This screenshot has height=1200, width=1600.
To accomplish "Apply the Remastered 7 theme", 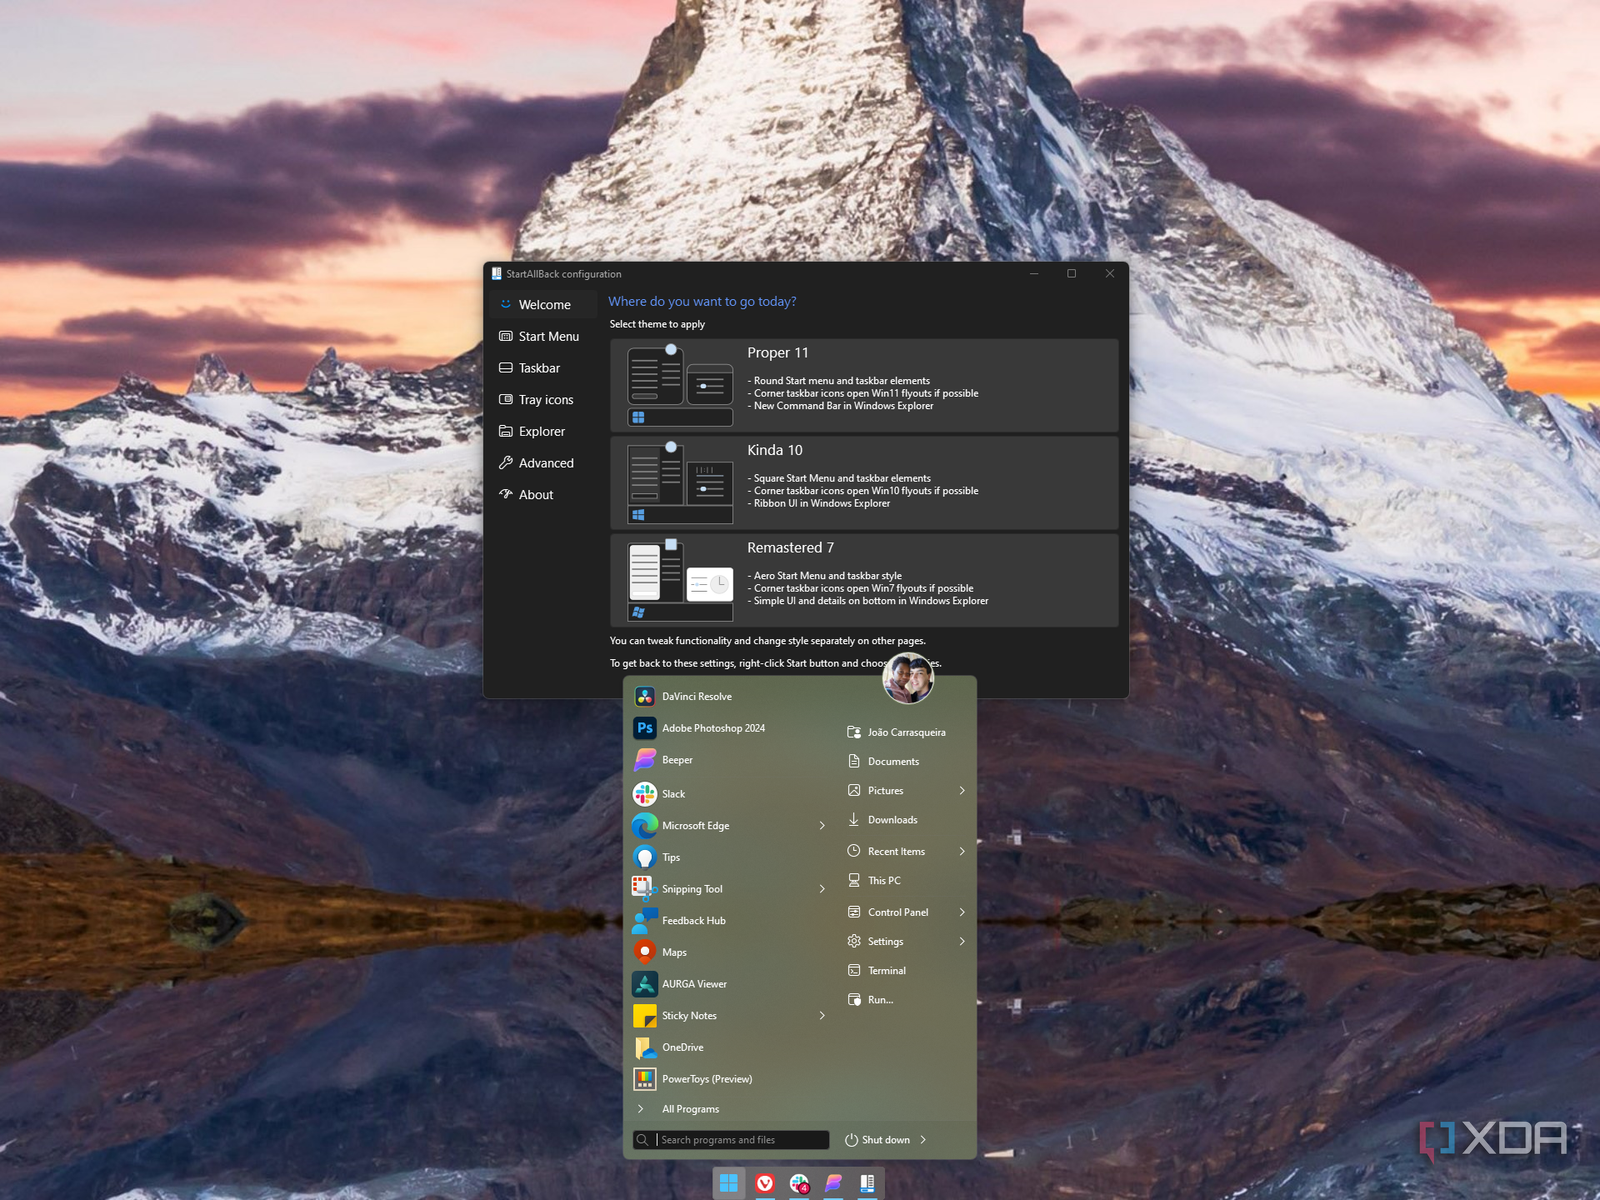I will click(864, 581).
